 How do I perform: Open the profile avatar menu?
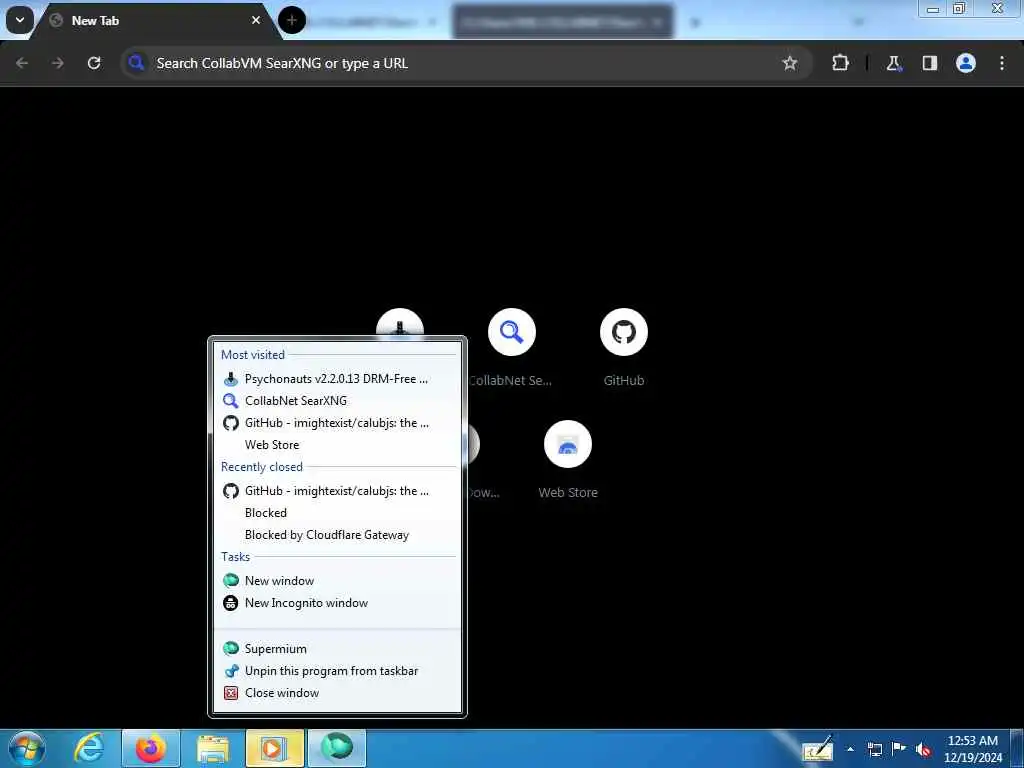[x=966, y=63]
